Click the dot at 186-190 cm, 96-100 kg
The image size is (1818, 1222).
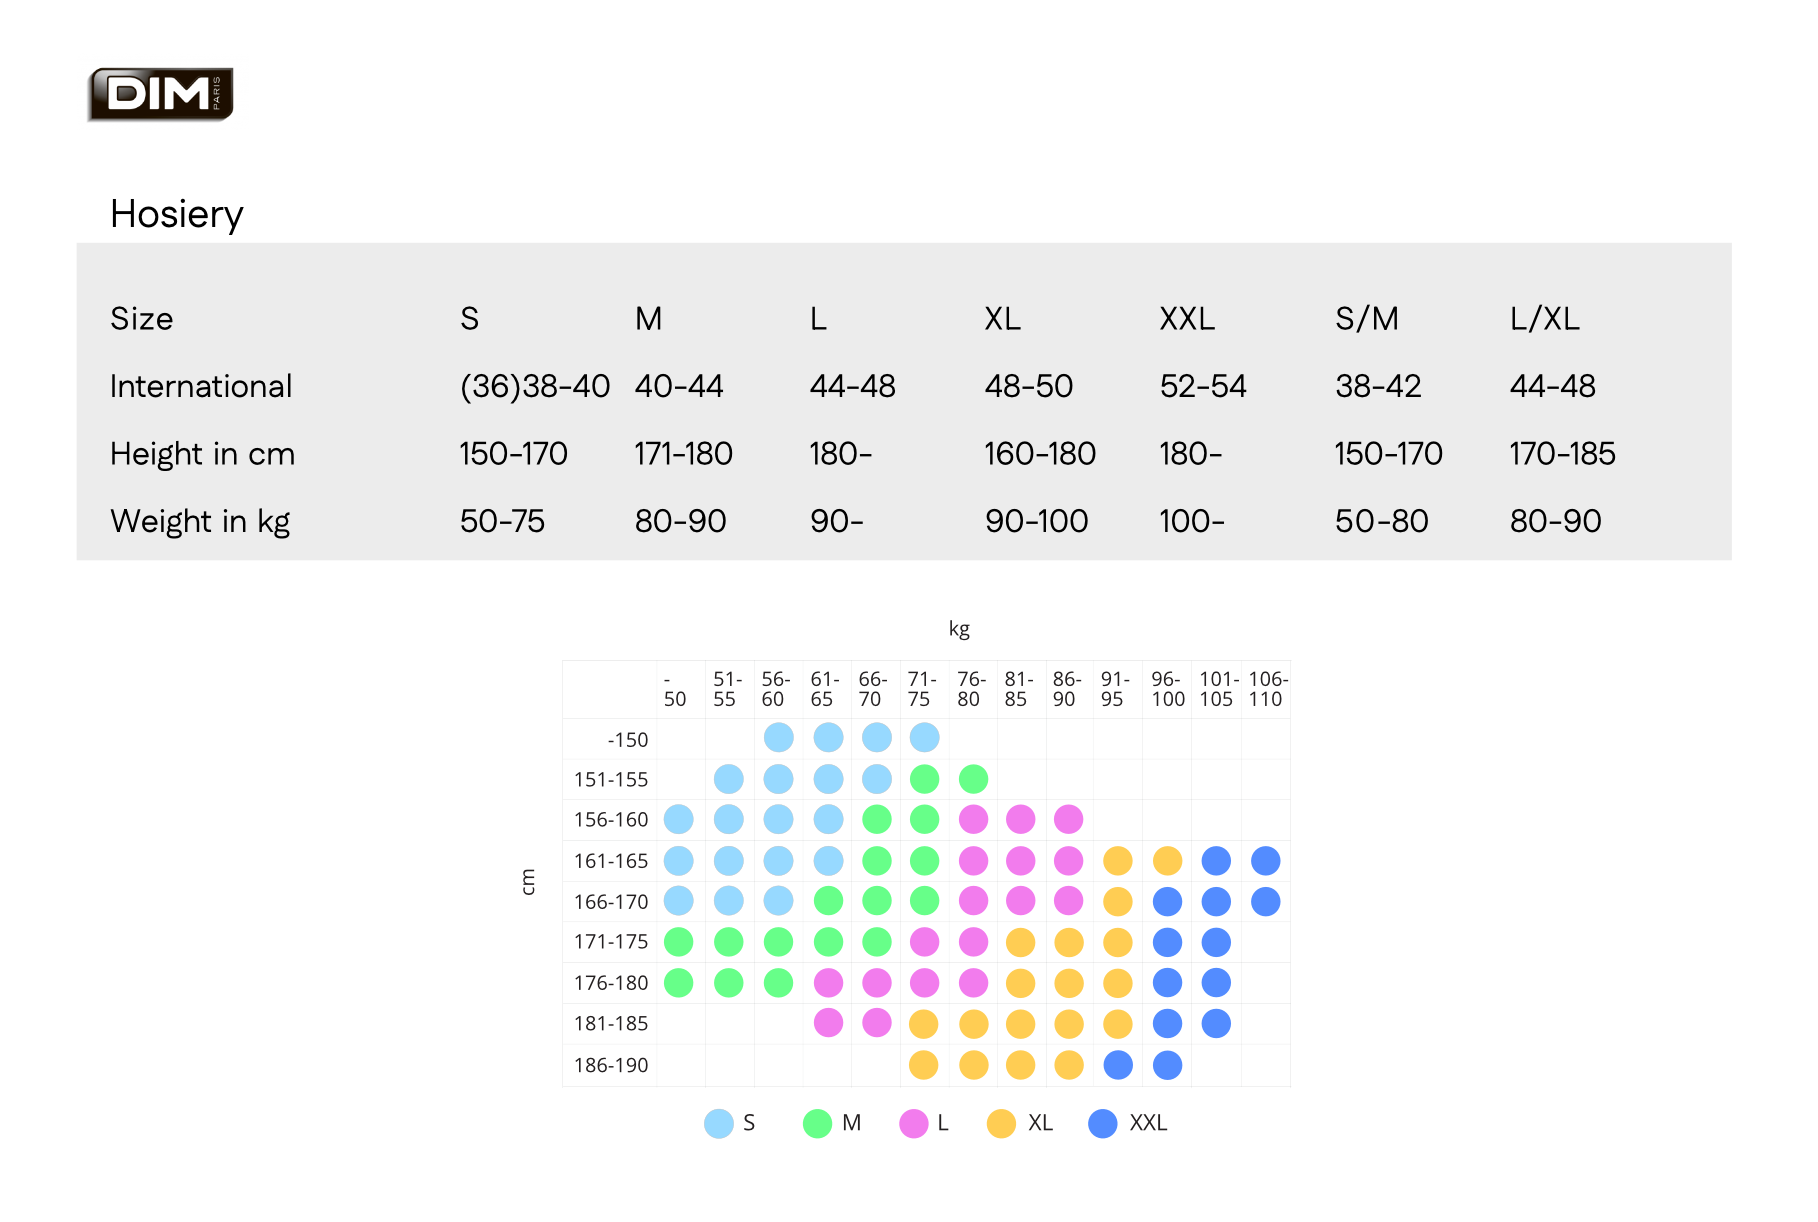1167,1065
